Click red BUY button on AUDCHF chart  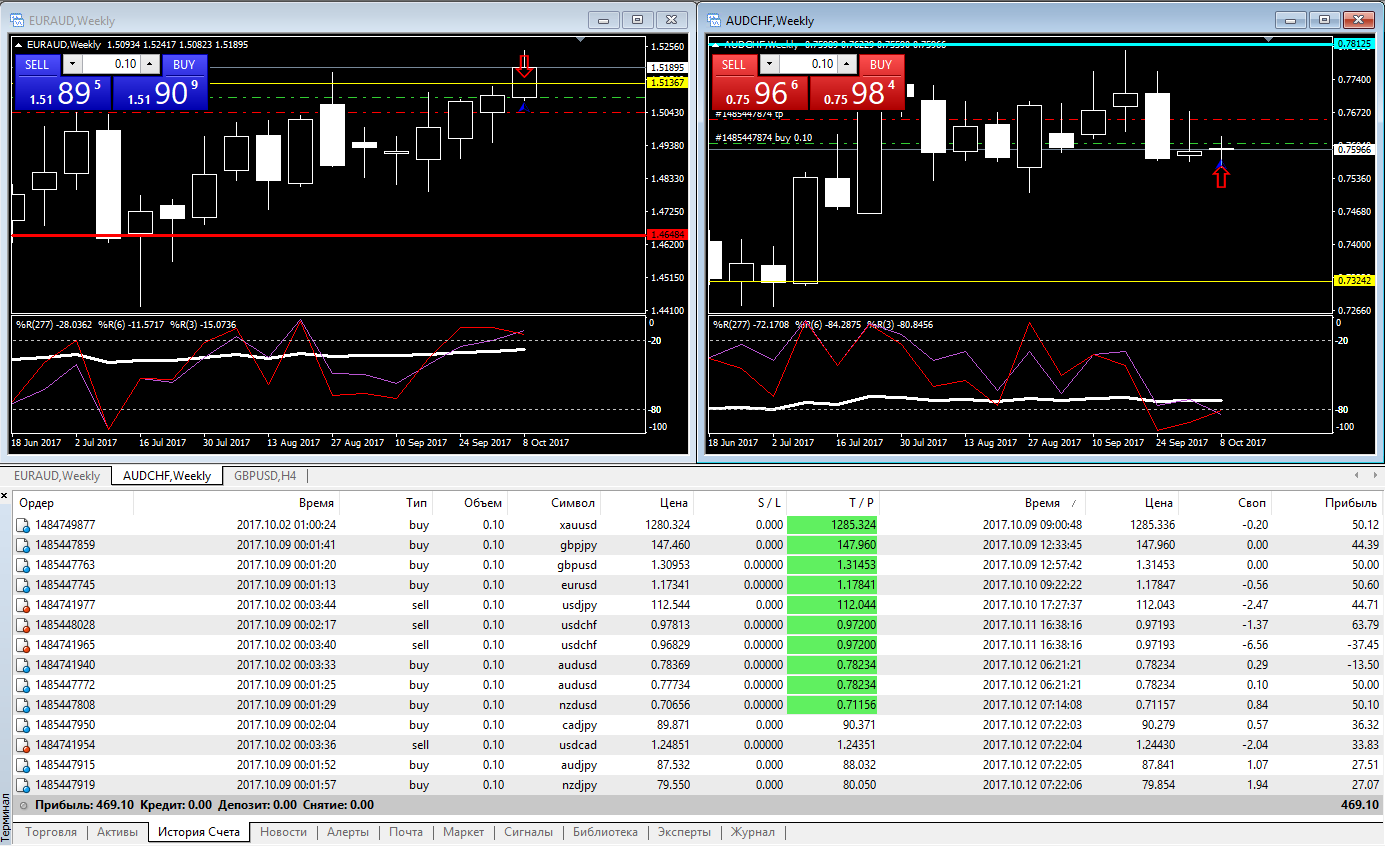point(880,64)
